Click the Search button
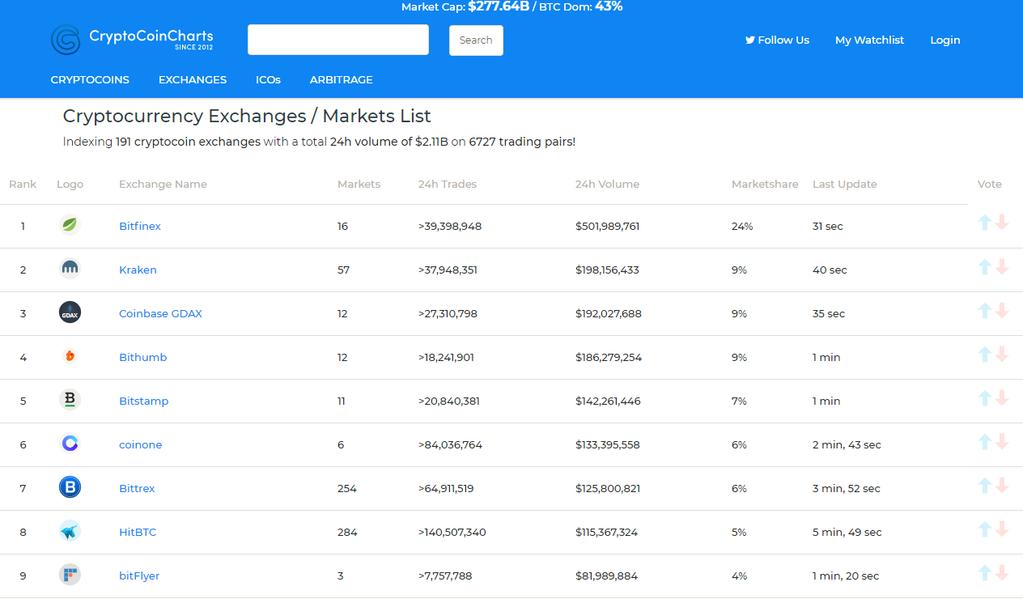1023x599 pixels. [476, 40]
